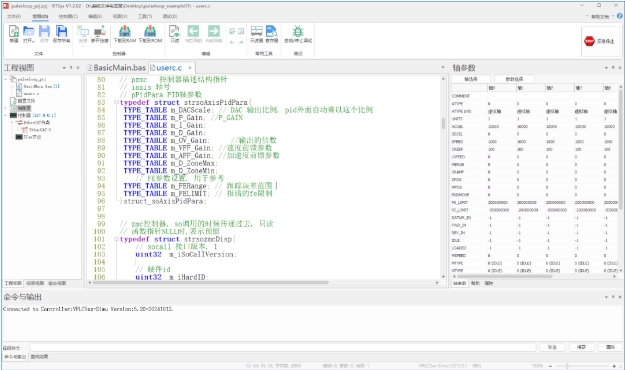Open the Controller menu in menu bar
Screen dimensions: 625x370
(x=68, y=16)
